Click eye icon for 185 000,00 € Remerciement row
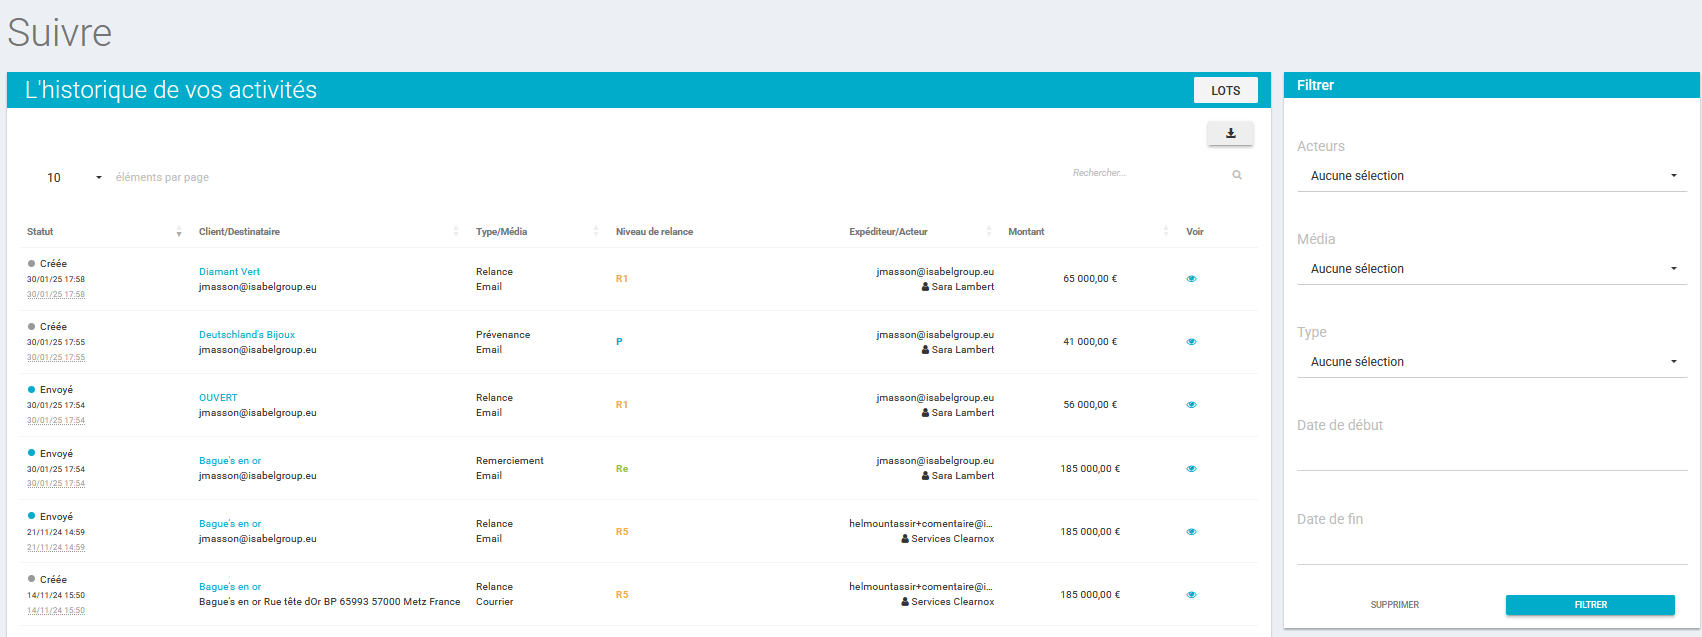This screenshot has width=1702, height=637. (1191, 469)
